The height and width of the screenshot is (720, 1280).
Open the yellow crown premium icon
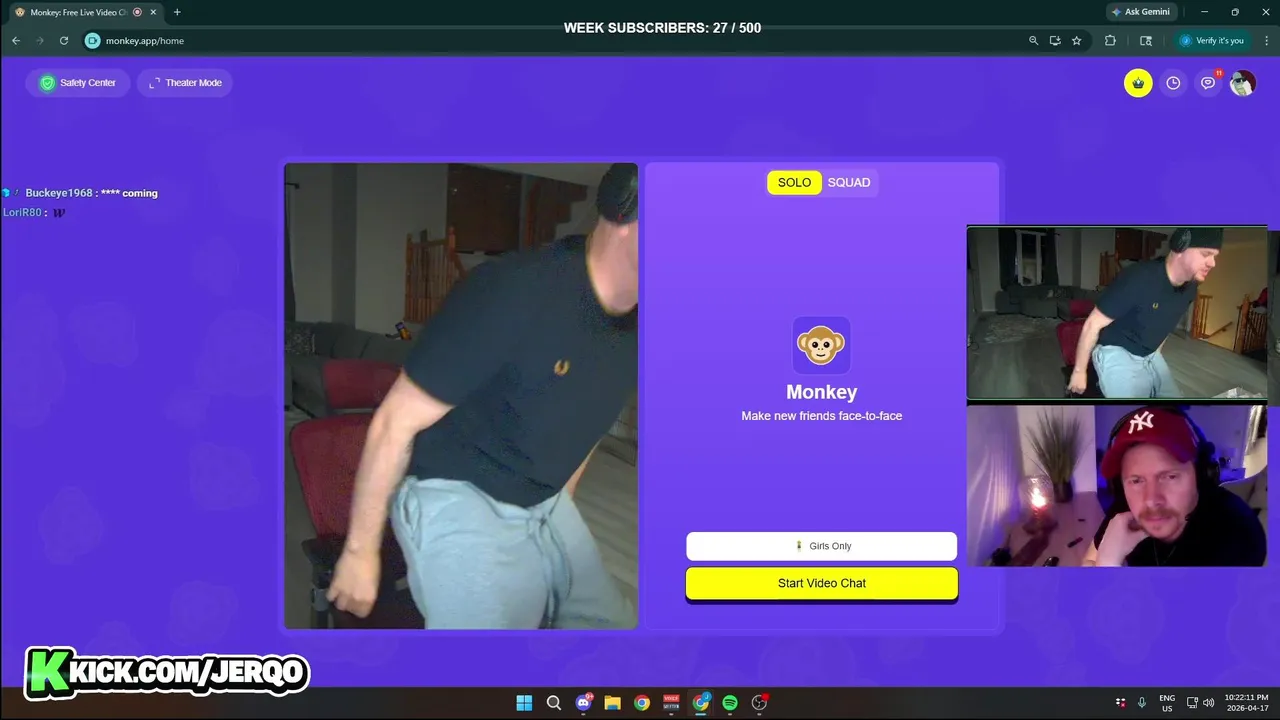click(1138, 83)
